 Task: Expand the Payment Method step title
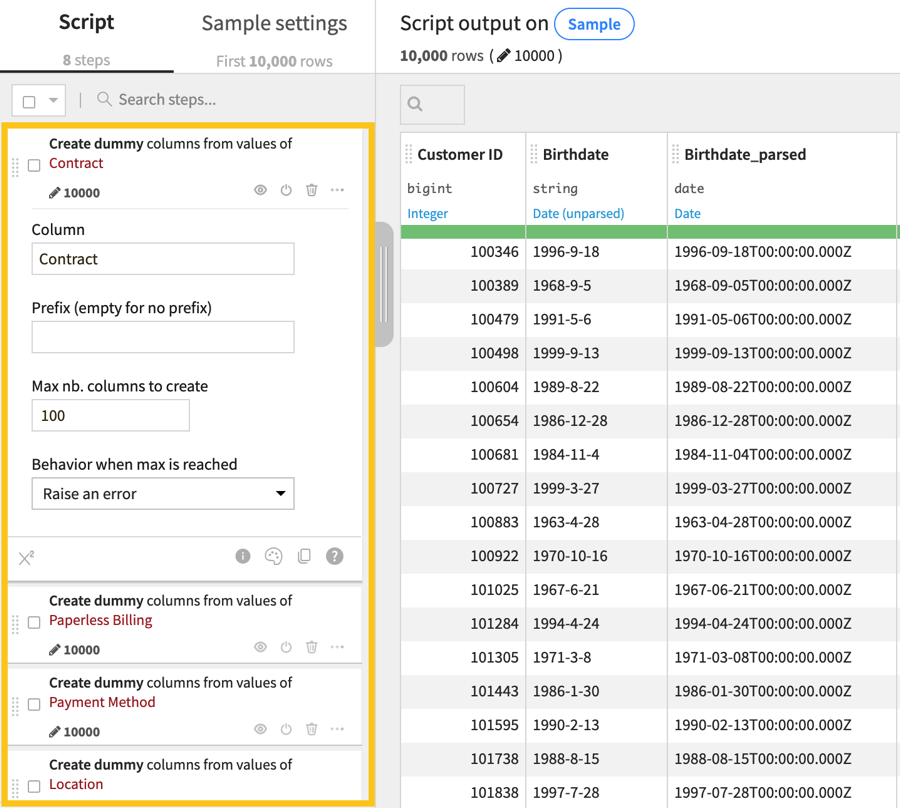[170, 693]
